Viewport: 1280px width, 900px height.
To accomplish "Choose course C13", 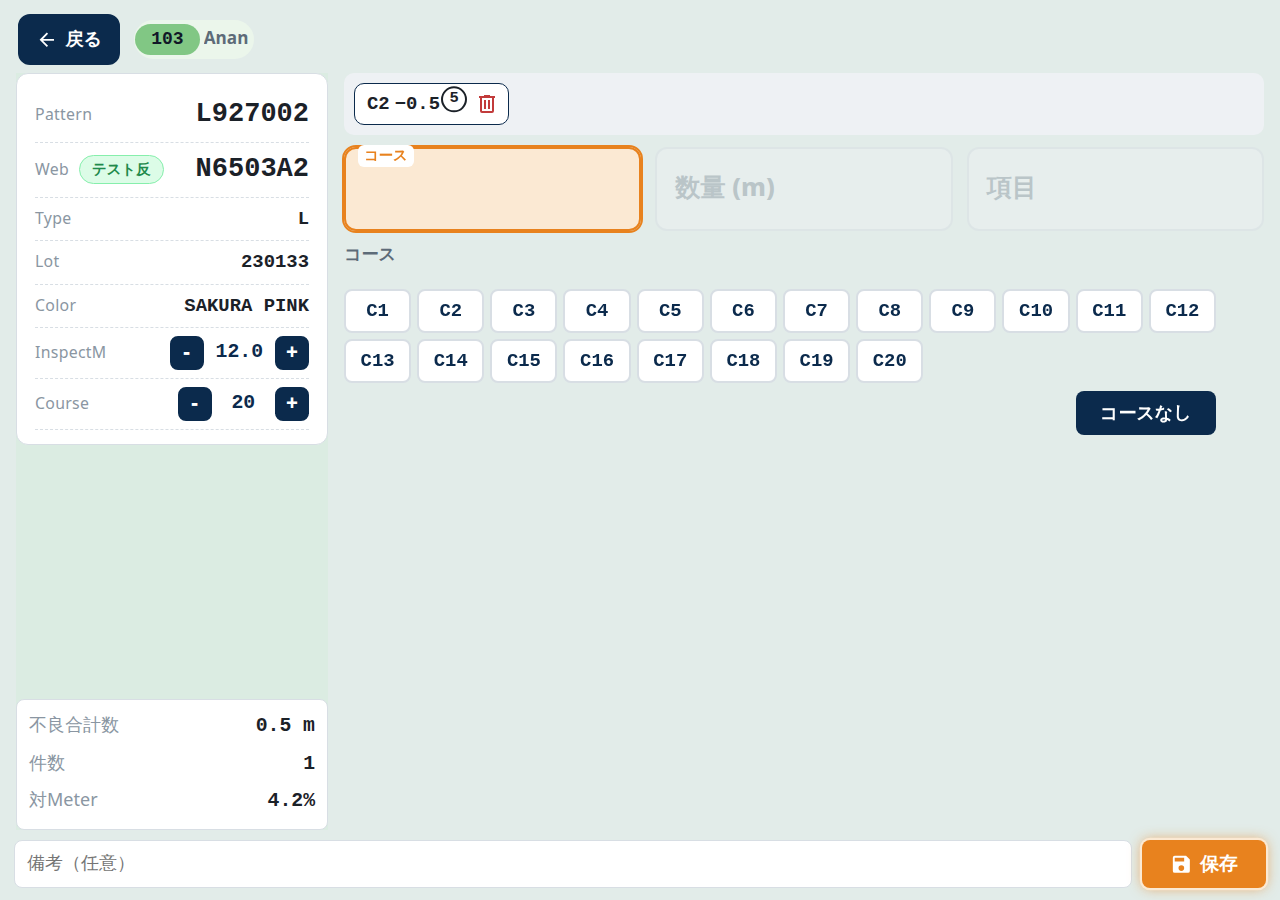I will point(377,361).
